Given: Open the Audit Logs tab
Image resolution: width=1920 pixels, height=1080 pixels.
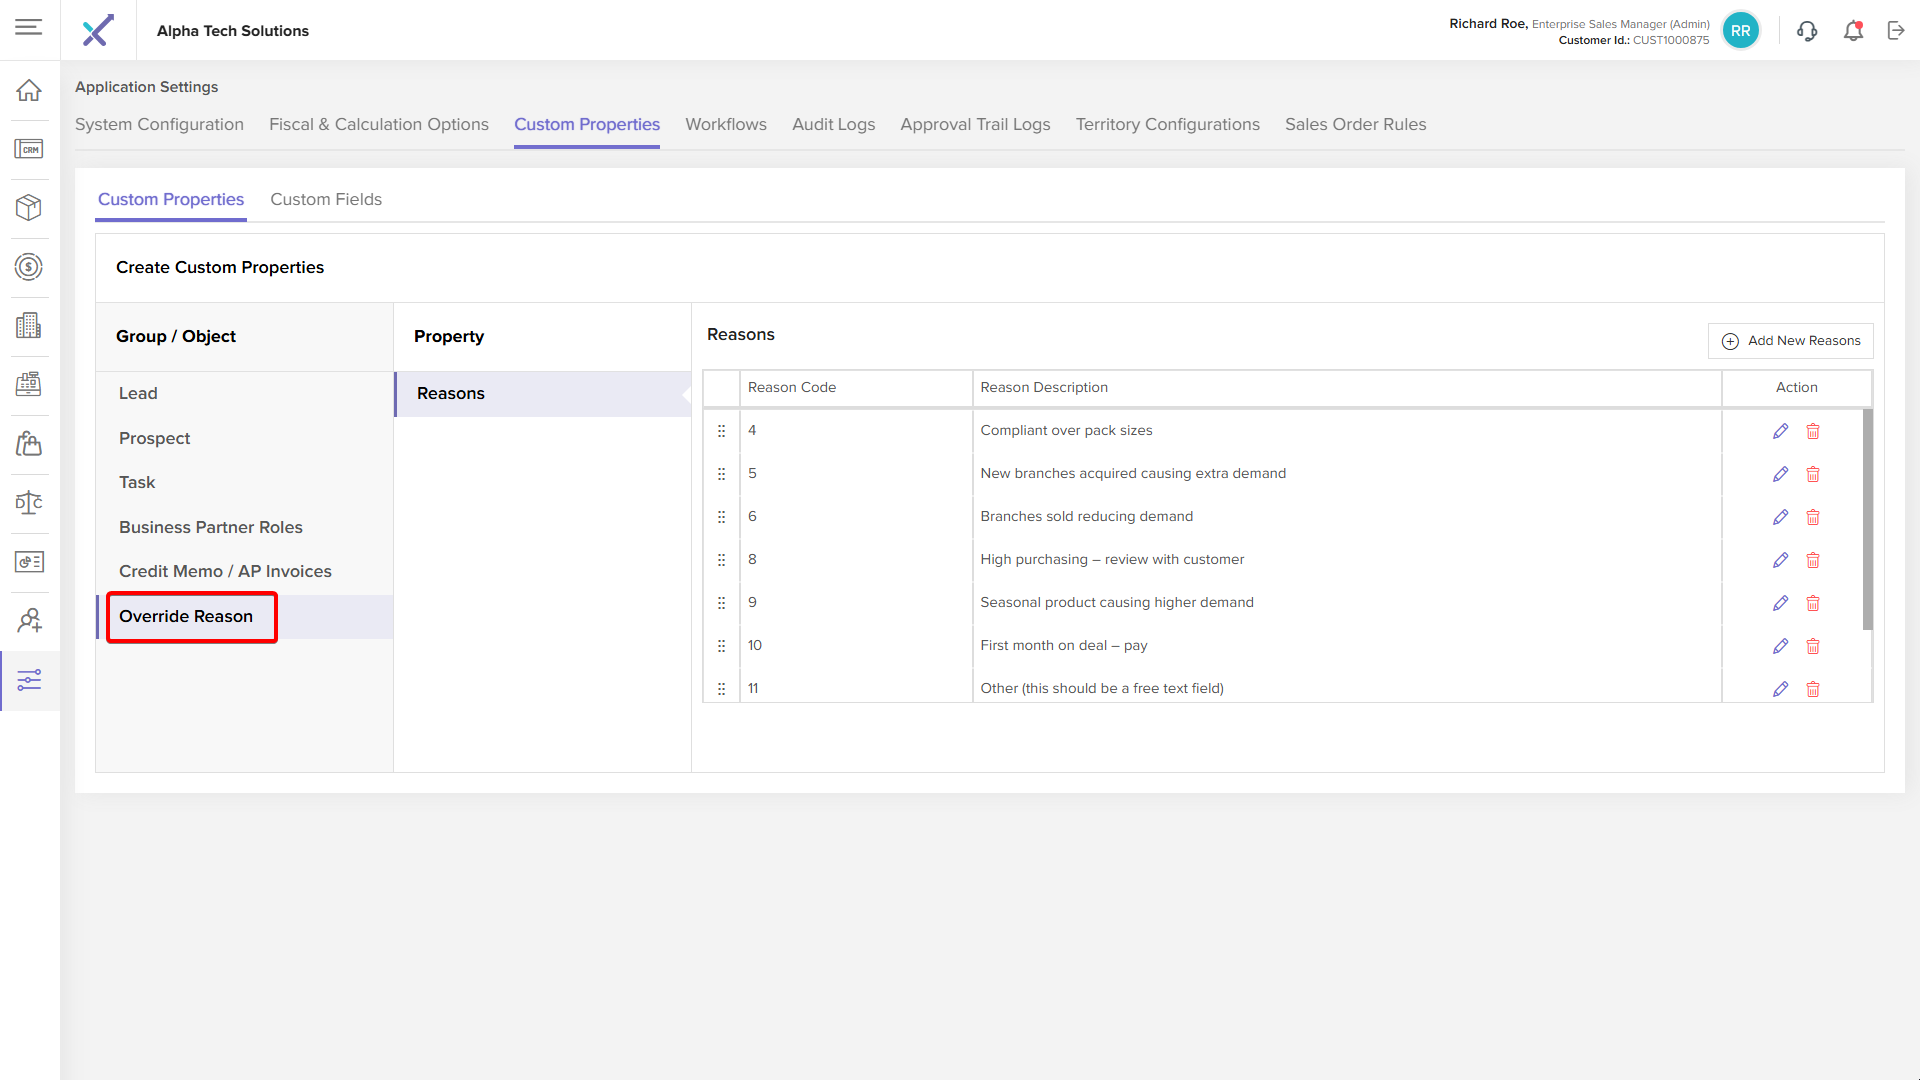Looking at the screenshot, I should tap(833, 124).
